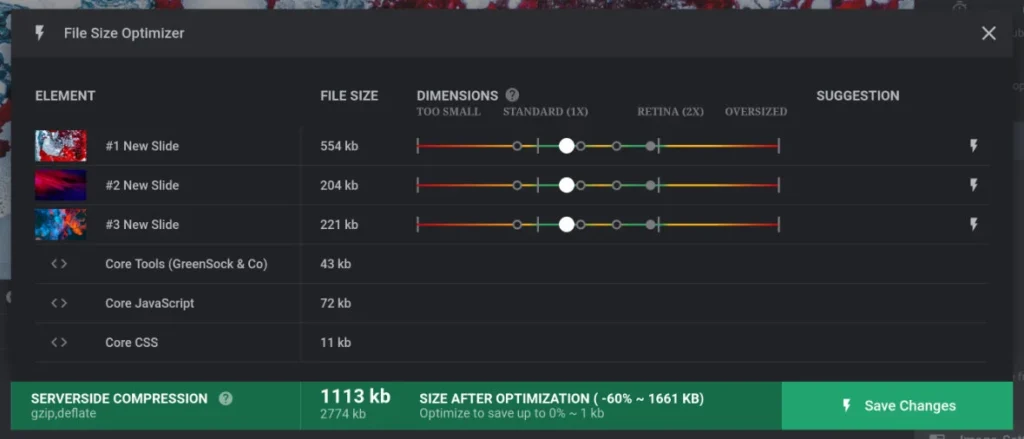This screenshot has width=1024, height=439.
Task: Save Changes in the optimizer
Action: point(897,406)
